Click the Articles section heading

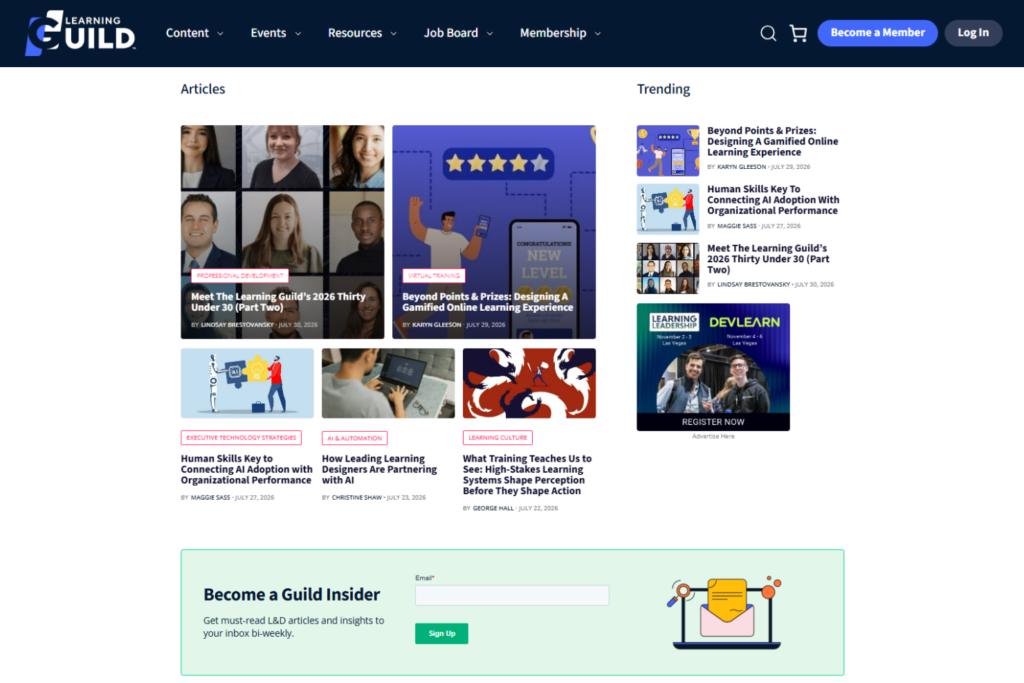(202, 89)
